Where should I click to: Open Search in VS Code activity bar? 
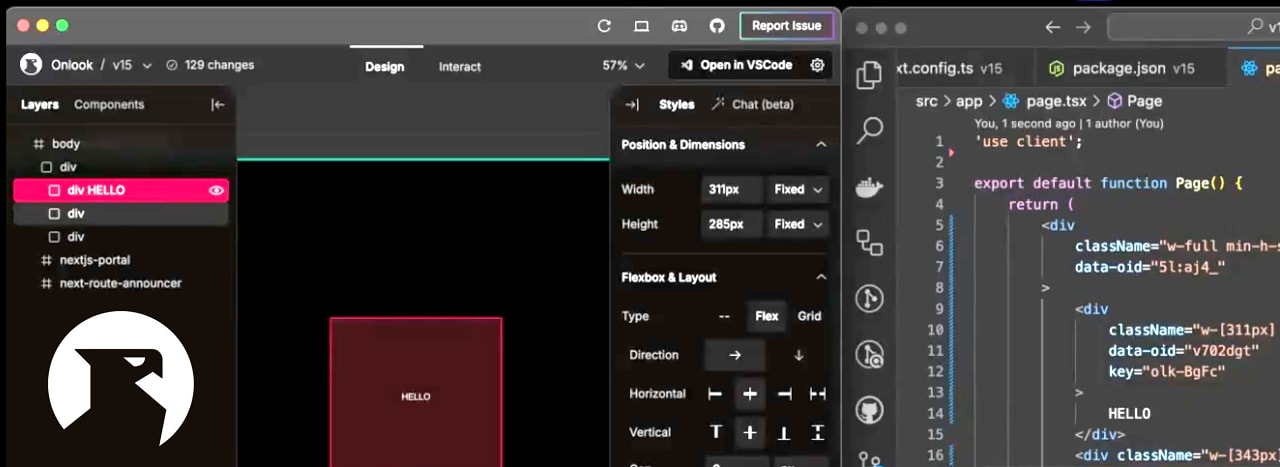870,129
